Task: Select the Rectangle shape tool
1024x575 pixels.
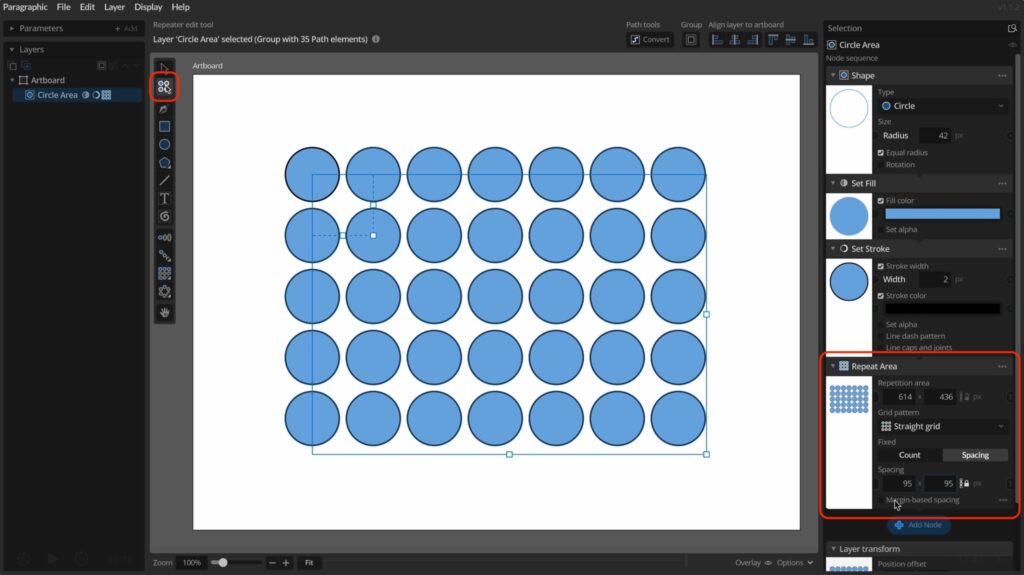Action: 164,126
